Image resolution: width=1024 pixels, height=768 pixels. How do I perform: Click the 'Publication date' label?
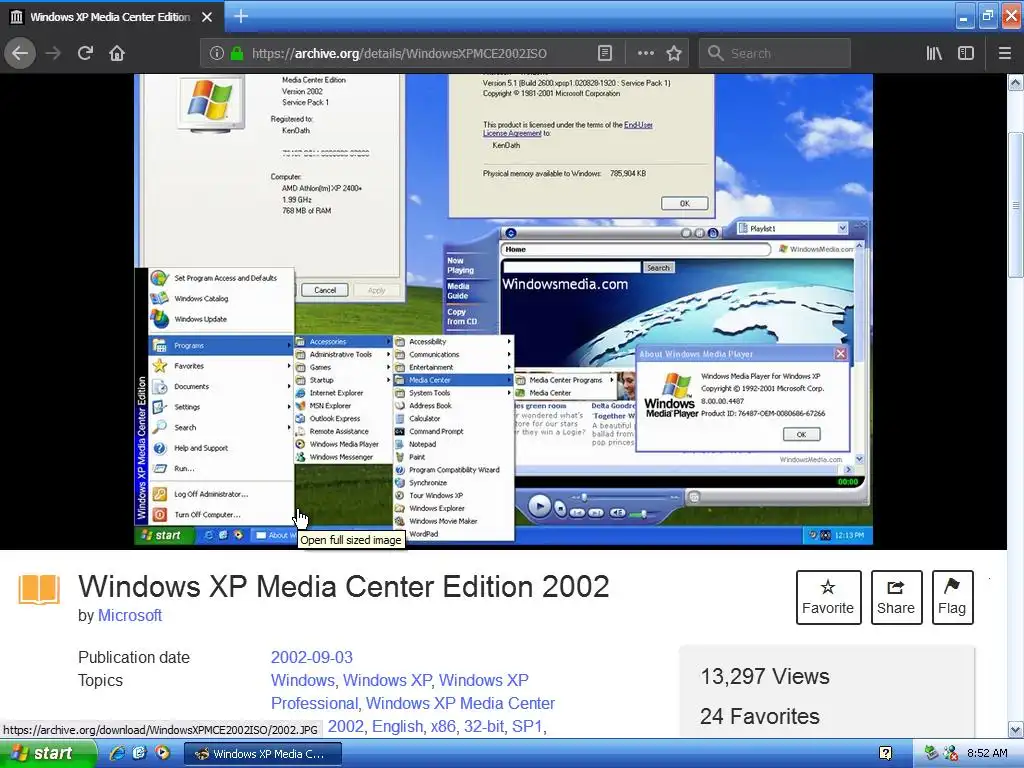[x=134, y=657]
